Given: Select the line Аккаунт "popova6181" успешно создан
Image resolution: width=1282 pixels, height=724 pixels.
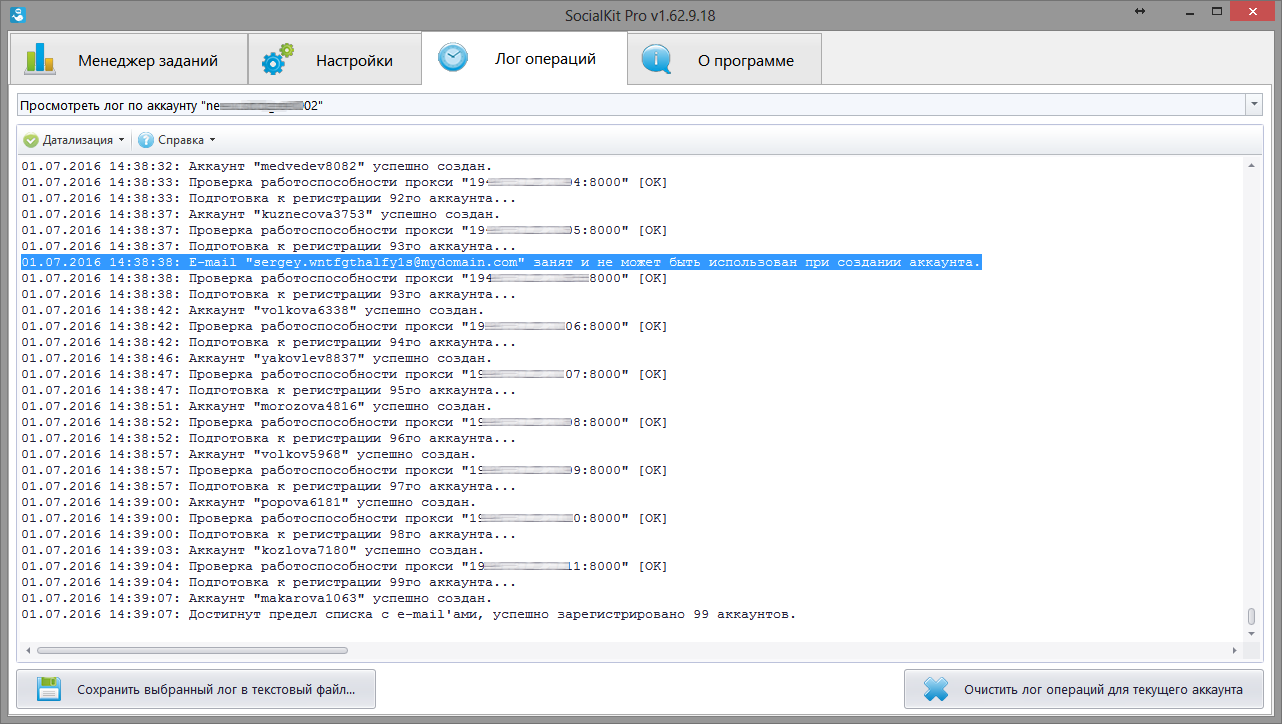Looking at the screenshot, I should 248,502.
